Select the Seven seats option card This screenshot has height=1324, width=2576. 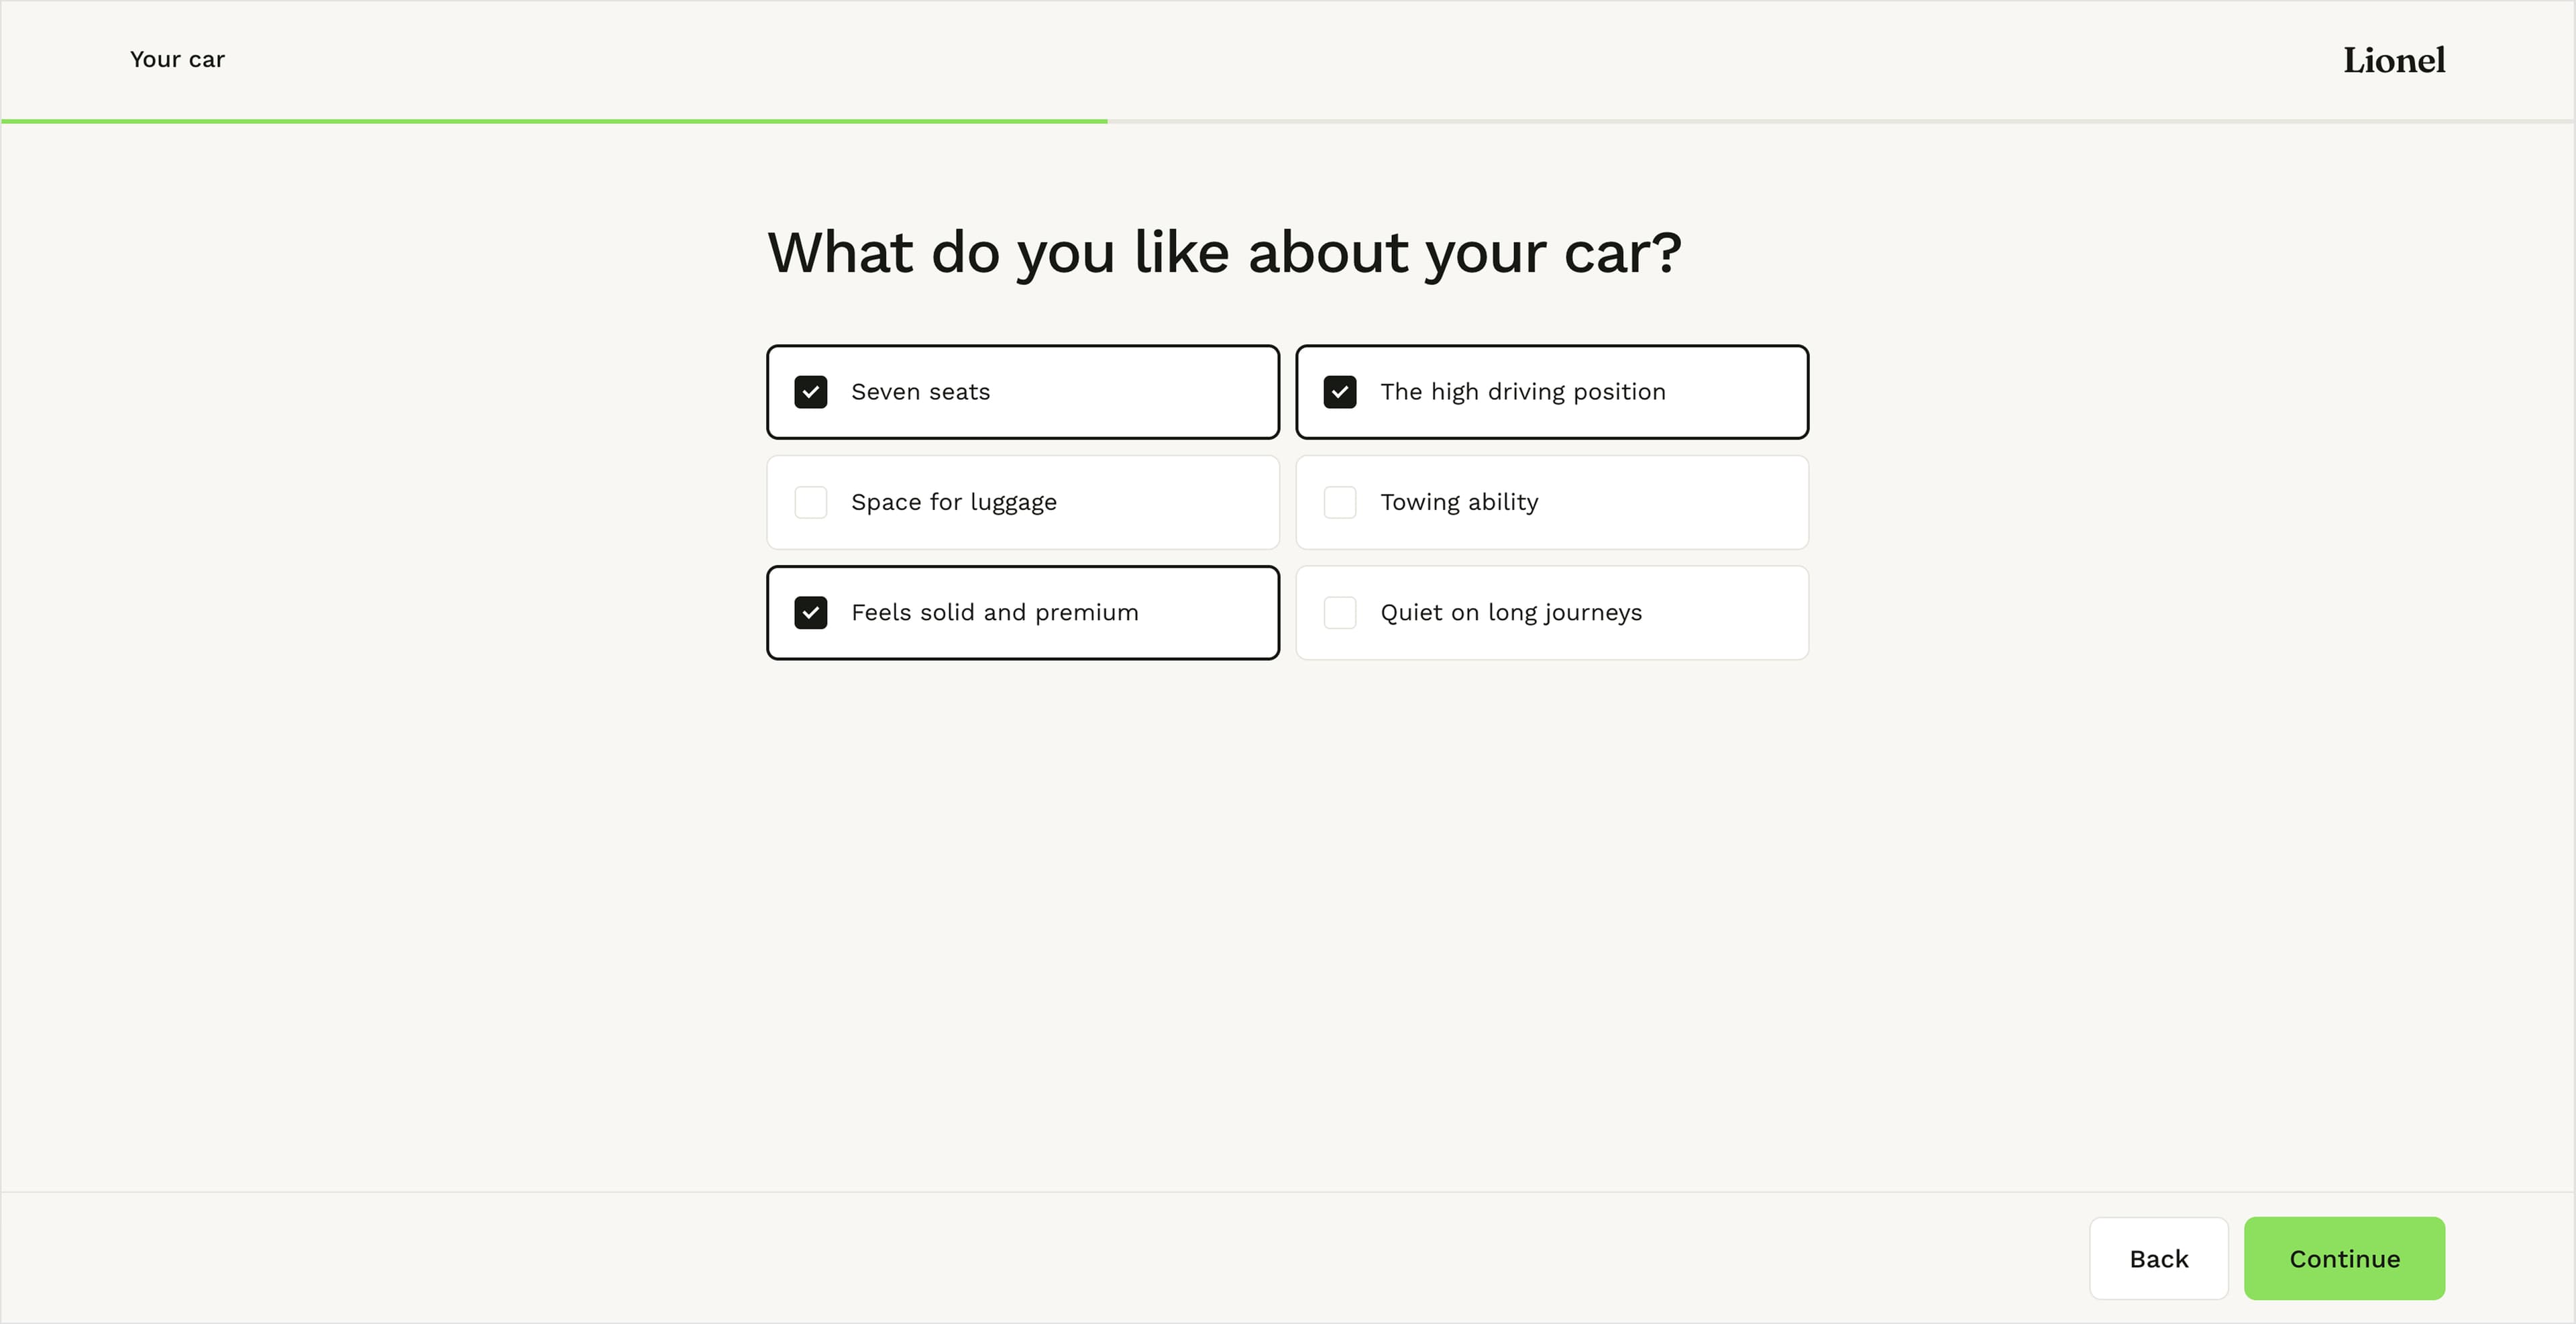(x=1022, y=392)
